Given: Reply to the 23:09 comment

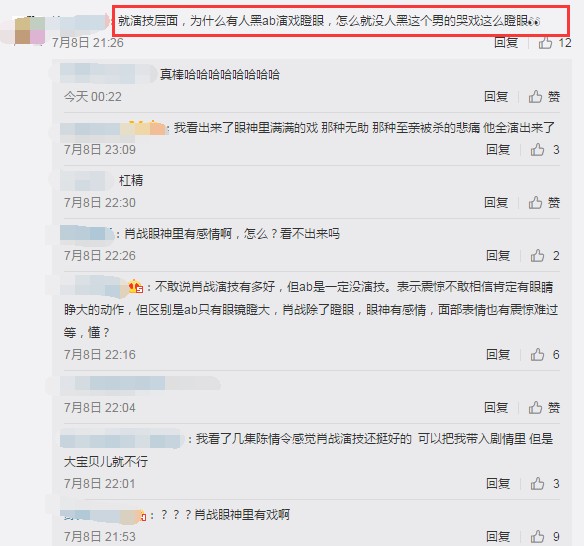Looking at the screenshot, I should 498,150.
